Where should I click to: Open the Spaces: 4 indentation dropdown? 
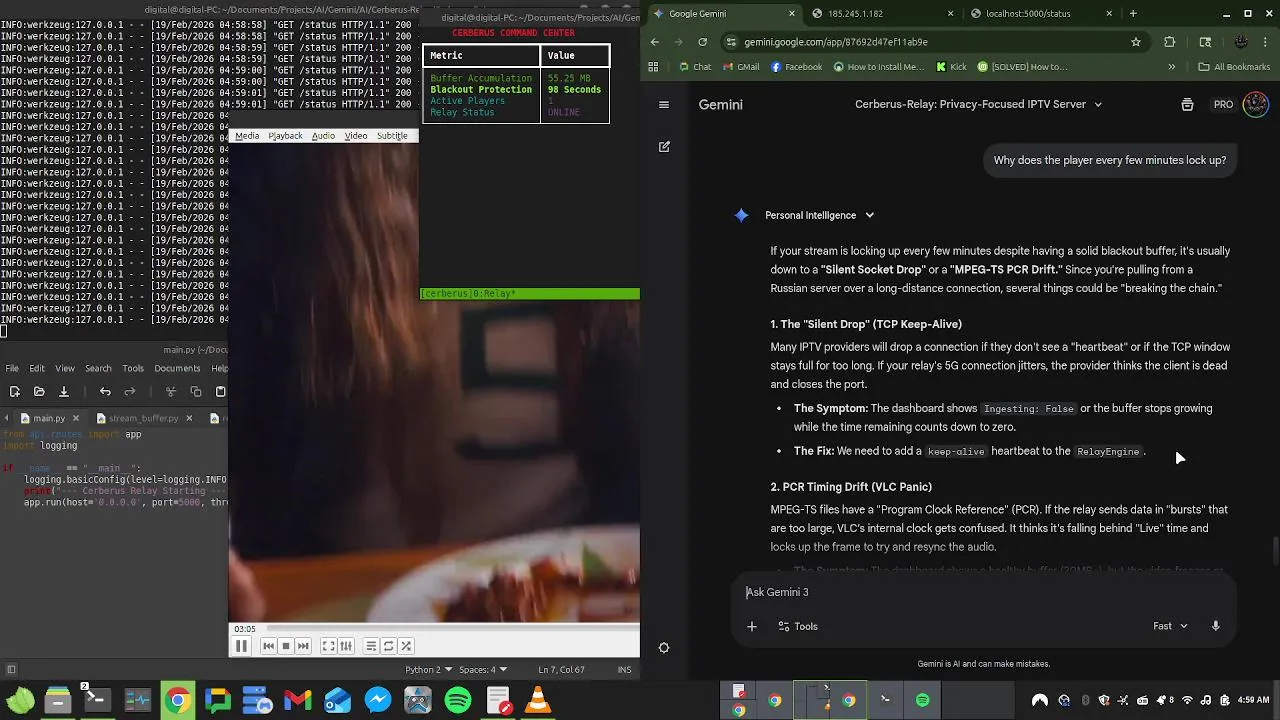point(483,670)
